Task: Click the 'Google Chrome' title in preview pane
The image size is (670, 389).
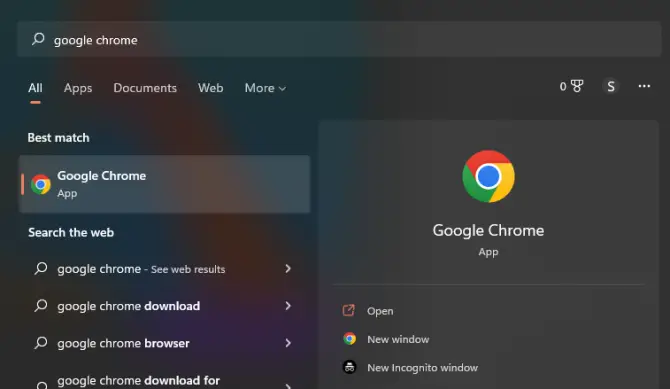Action: (488, 231)
